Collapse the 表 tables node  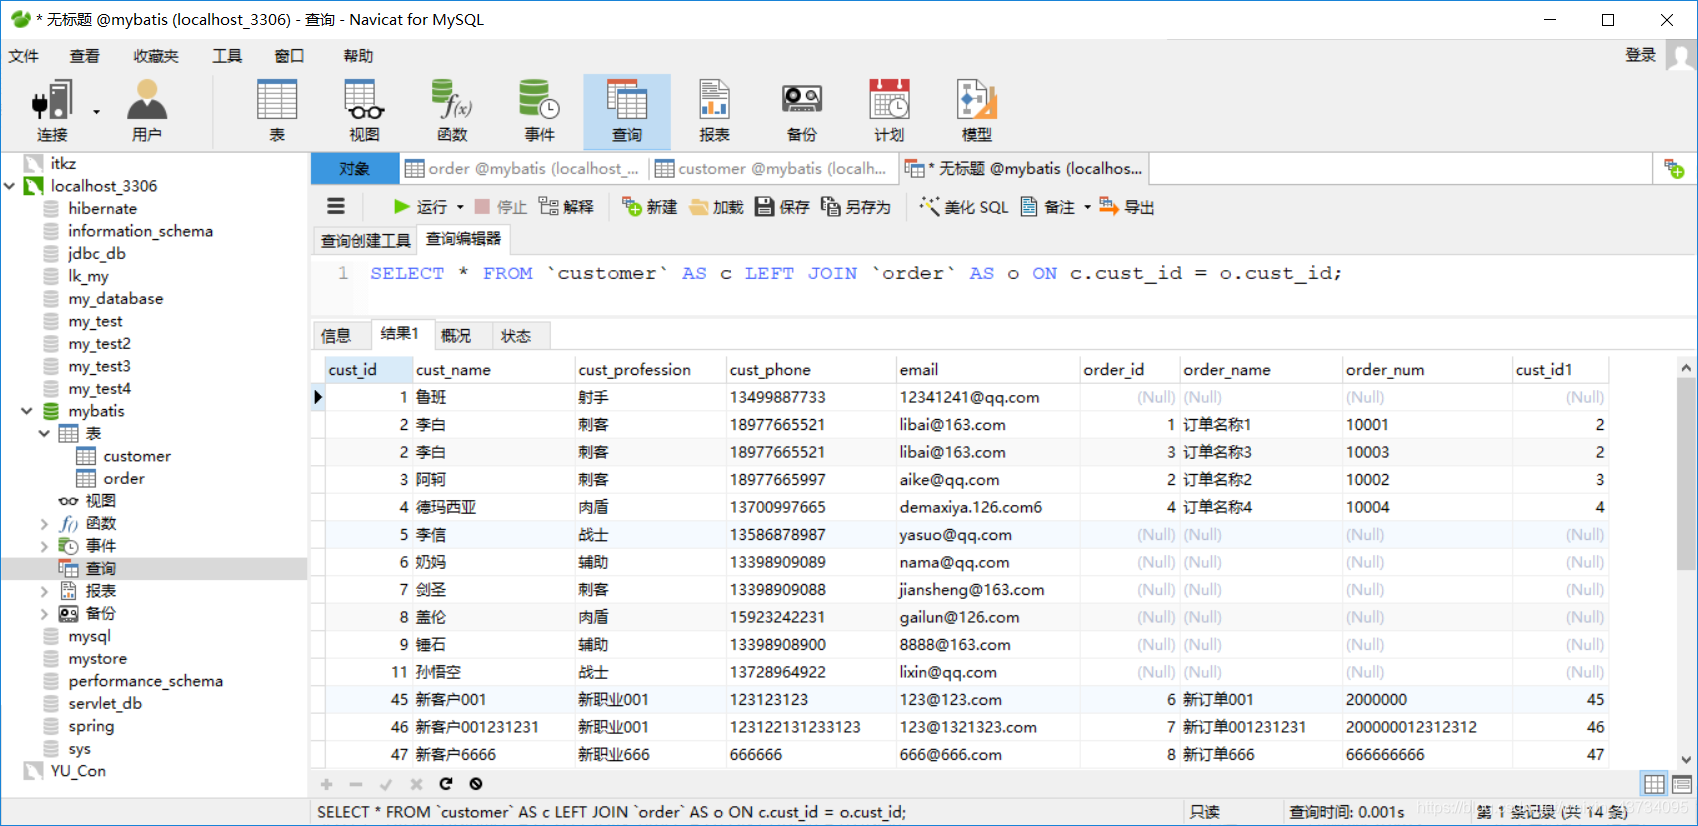[x=44, y=433]
